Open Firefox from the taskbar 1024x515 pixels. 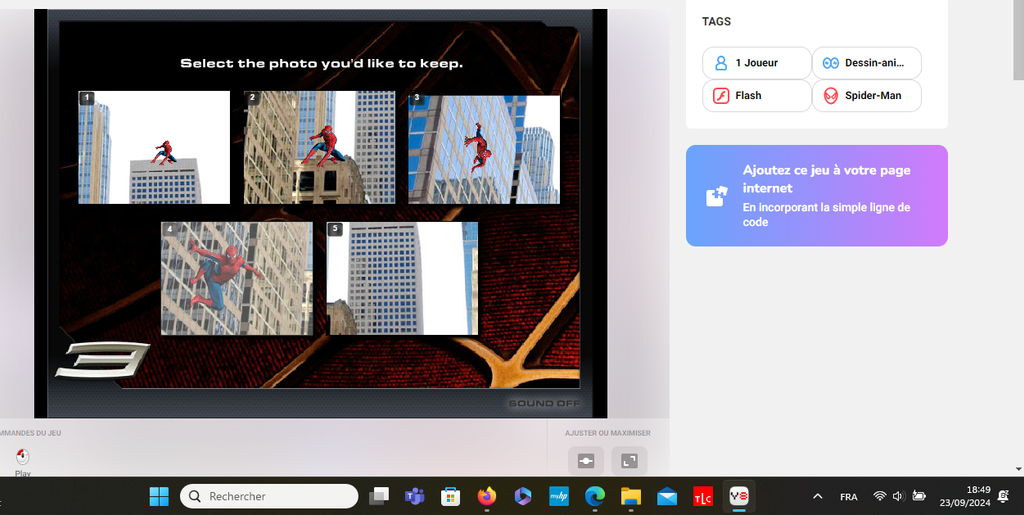pyautogui.click(x=487, y=496)
